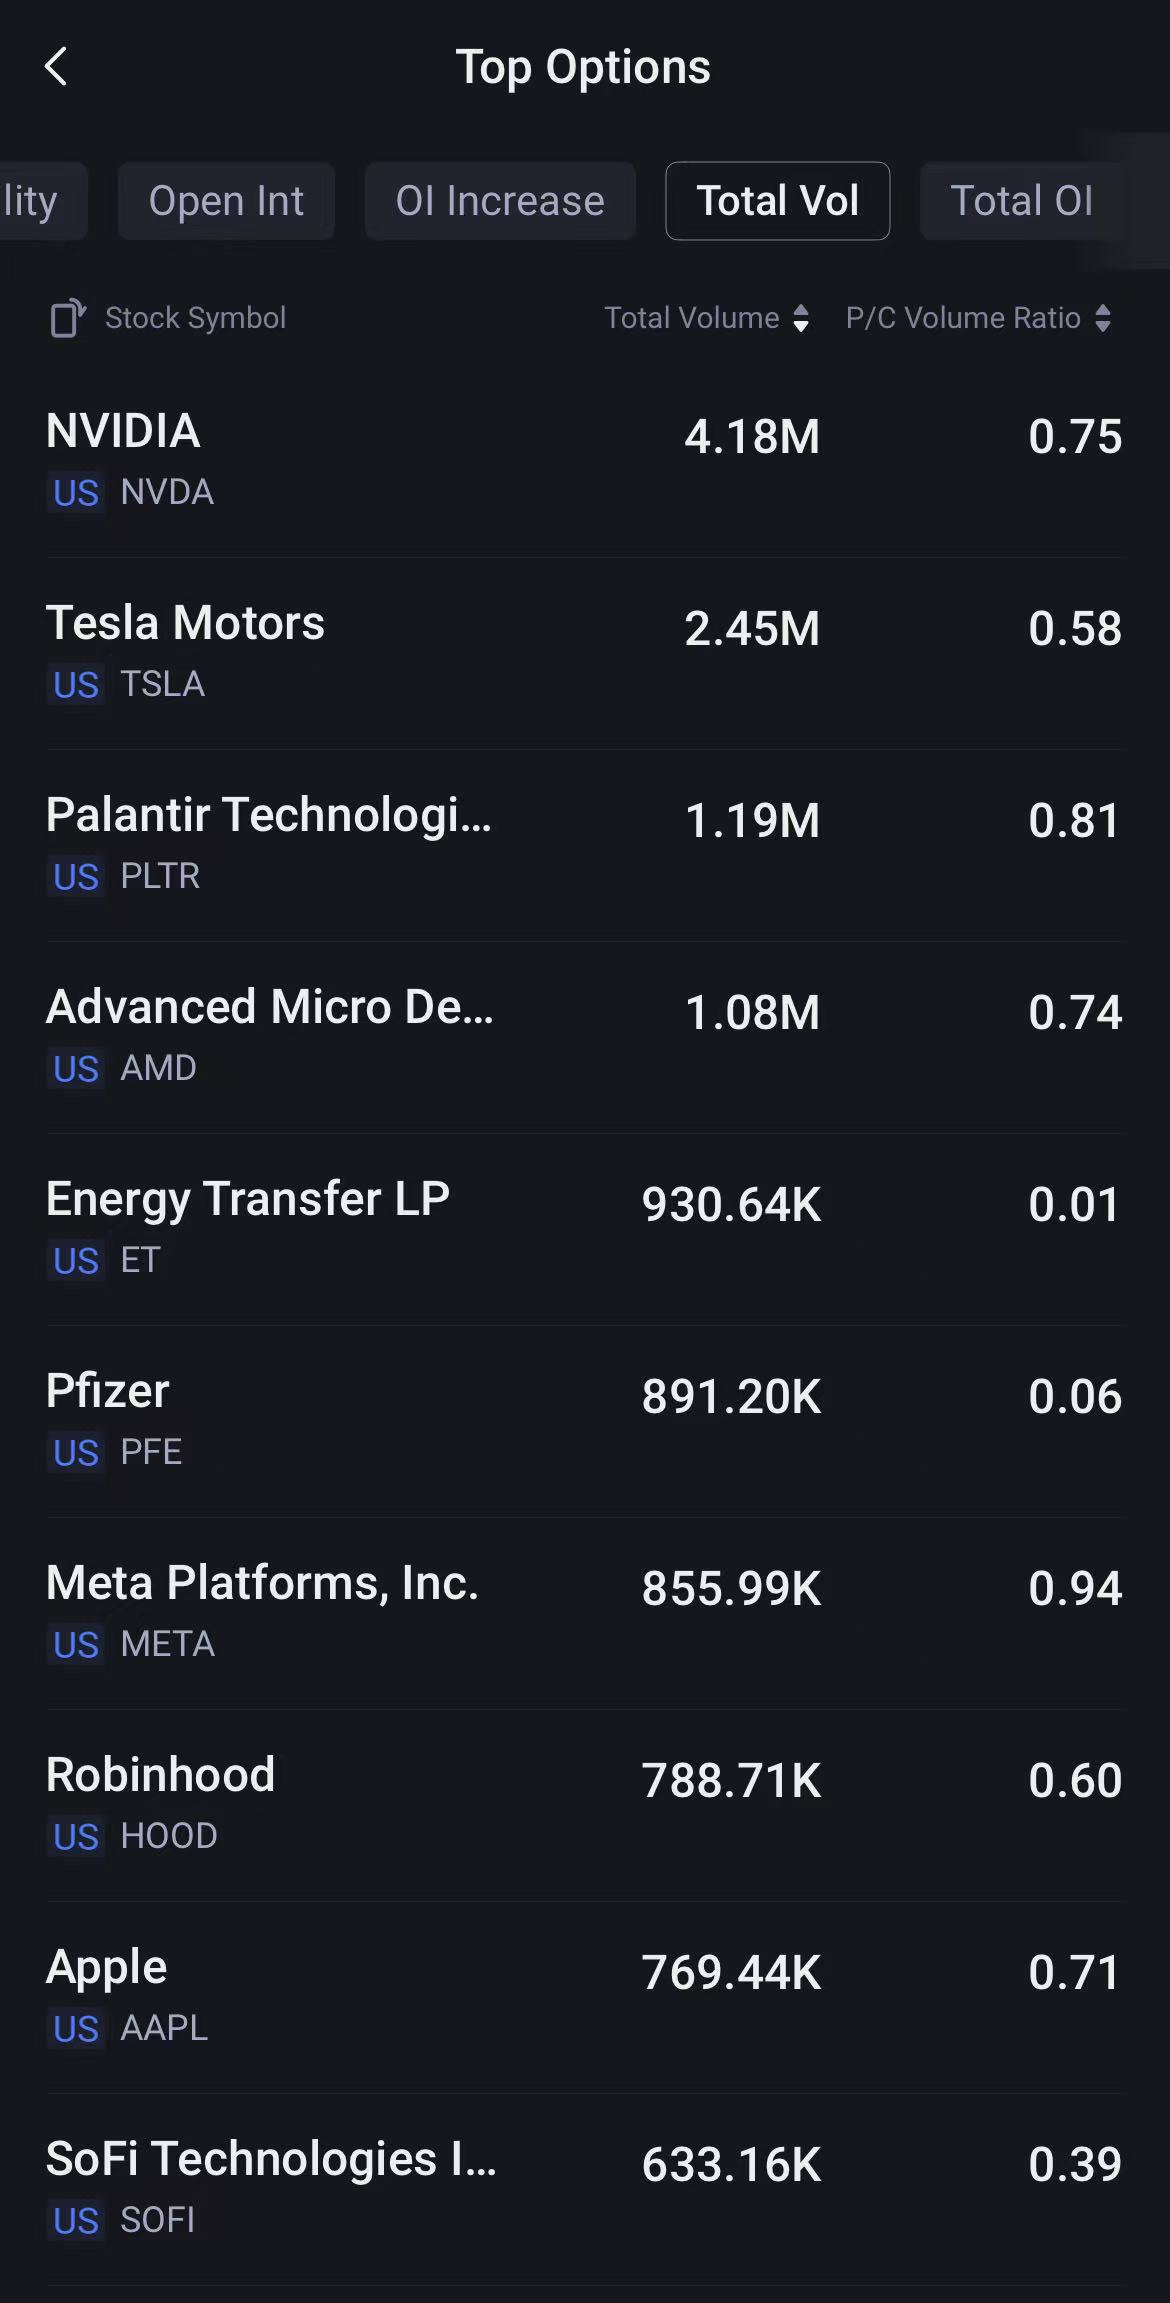The height and width of the screenshot is (2303, 1170).
Task: Select the Pfizer PFE row
Action: (584, 1420)
